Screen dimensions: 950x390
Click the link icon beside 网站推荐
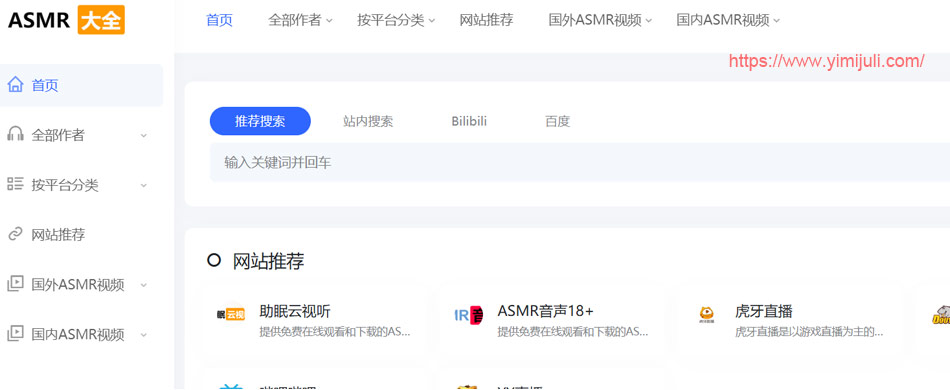15,234
